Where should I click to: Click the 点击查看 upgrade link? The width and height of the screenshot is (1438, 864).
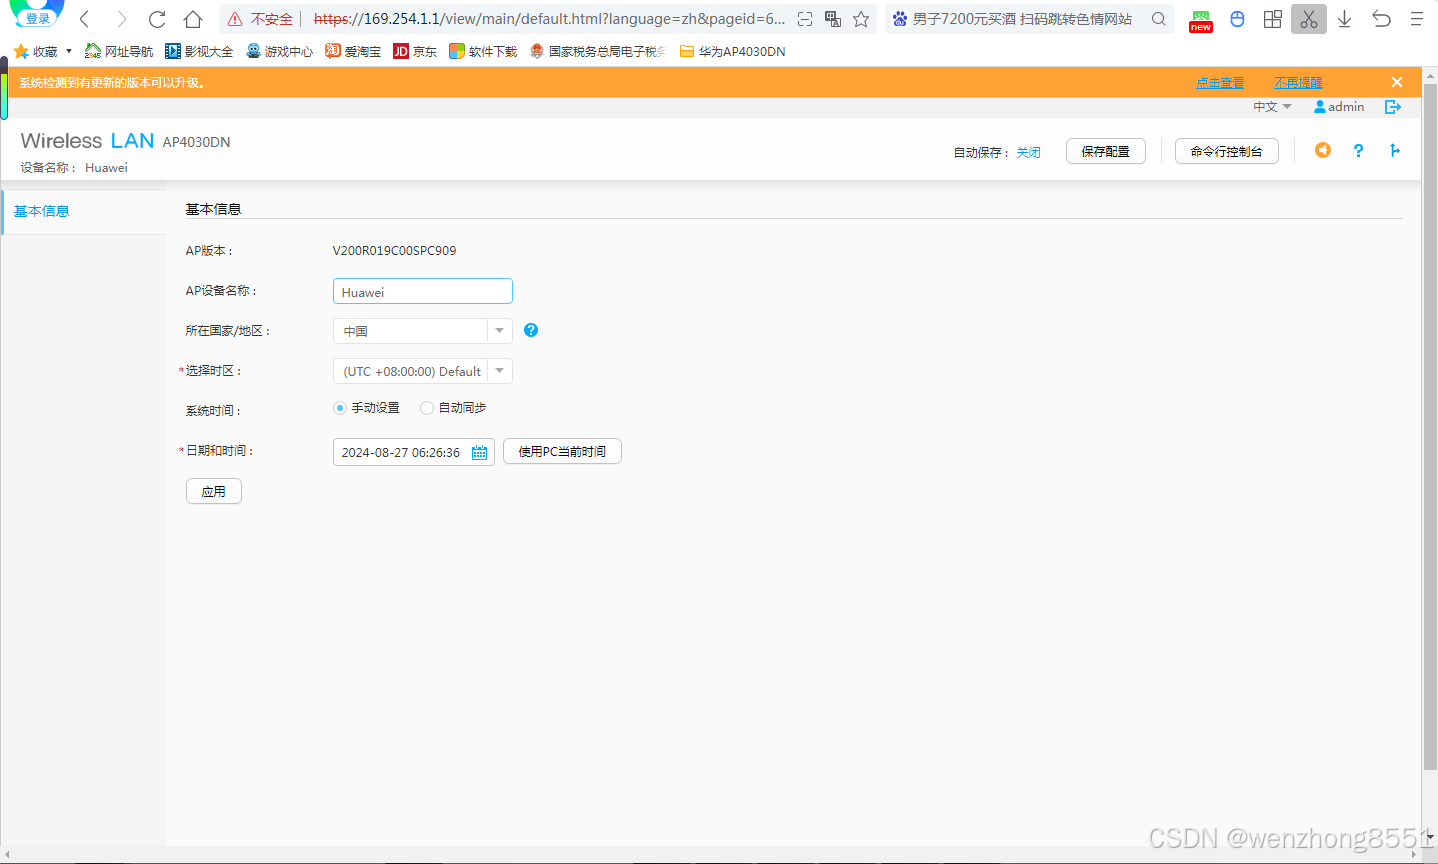(1219, 82)
